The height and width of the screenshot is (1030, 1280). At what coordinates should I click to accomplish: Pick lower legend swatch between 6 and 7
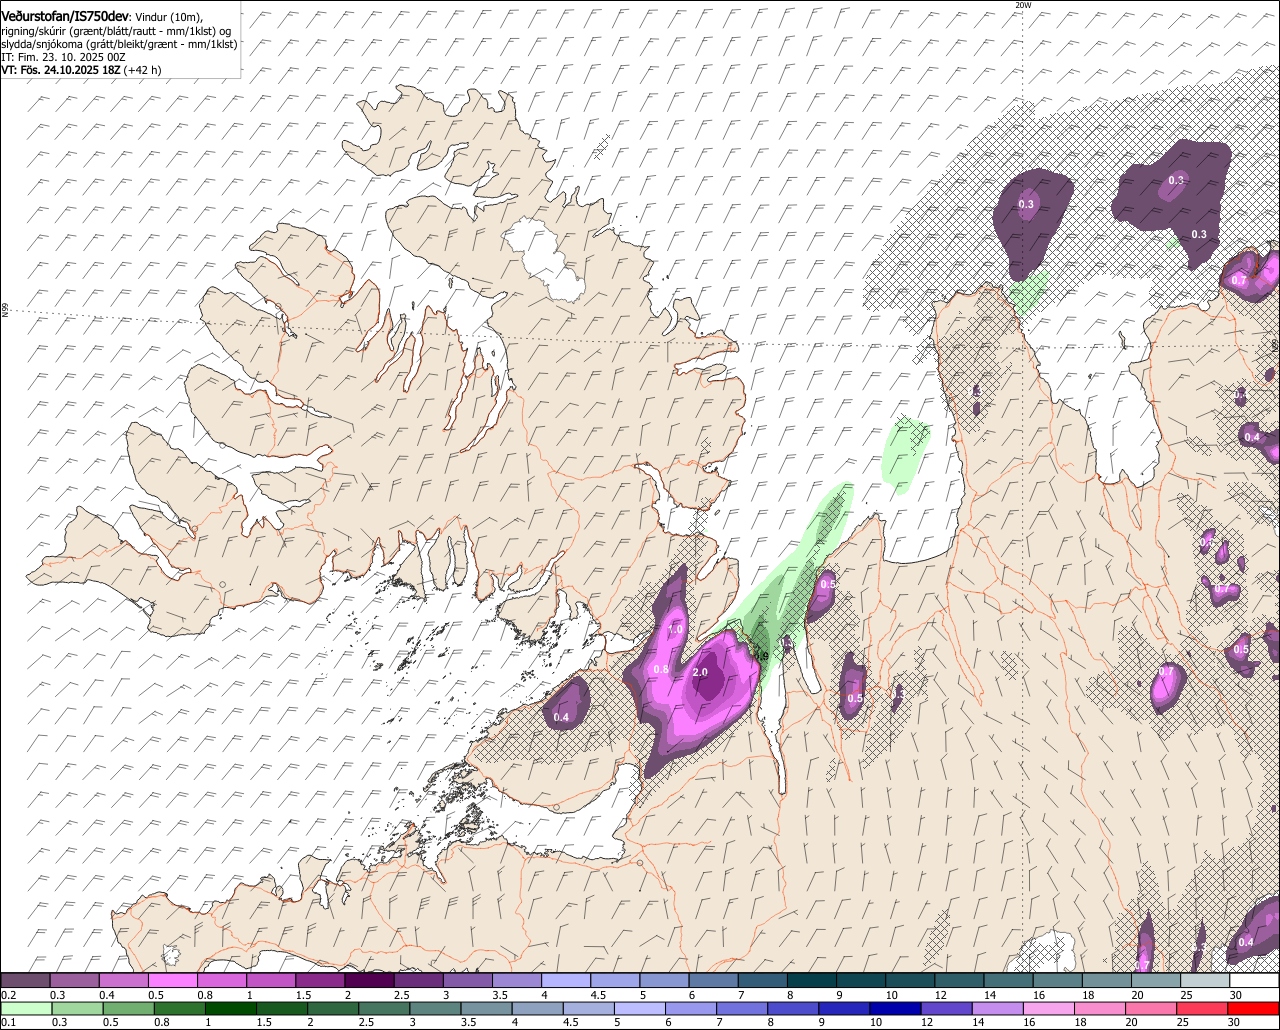[692, 1009]
